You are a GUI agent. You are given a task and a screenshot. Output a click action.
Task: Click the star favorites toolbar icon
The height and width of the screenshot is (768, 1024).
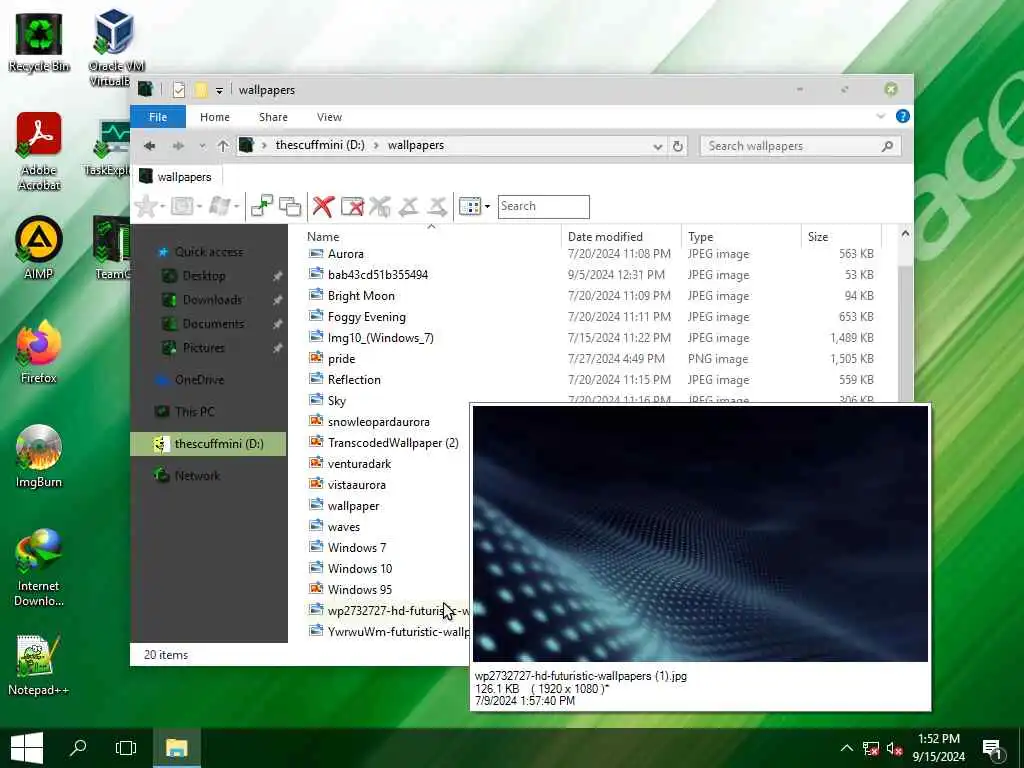point(146,206)
